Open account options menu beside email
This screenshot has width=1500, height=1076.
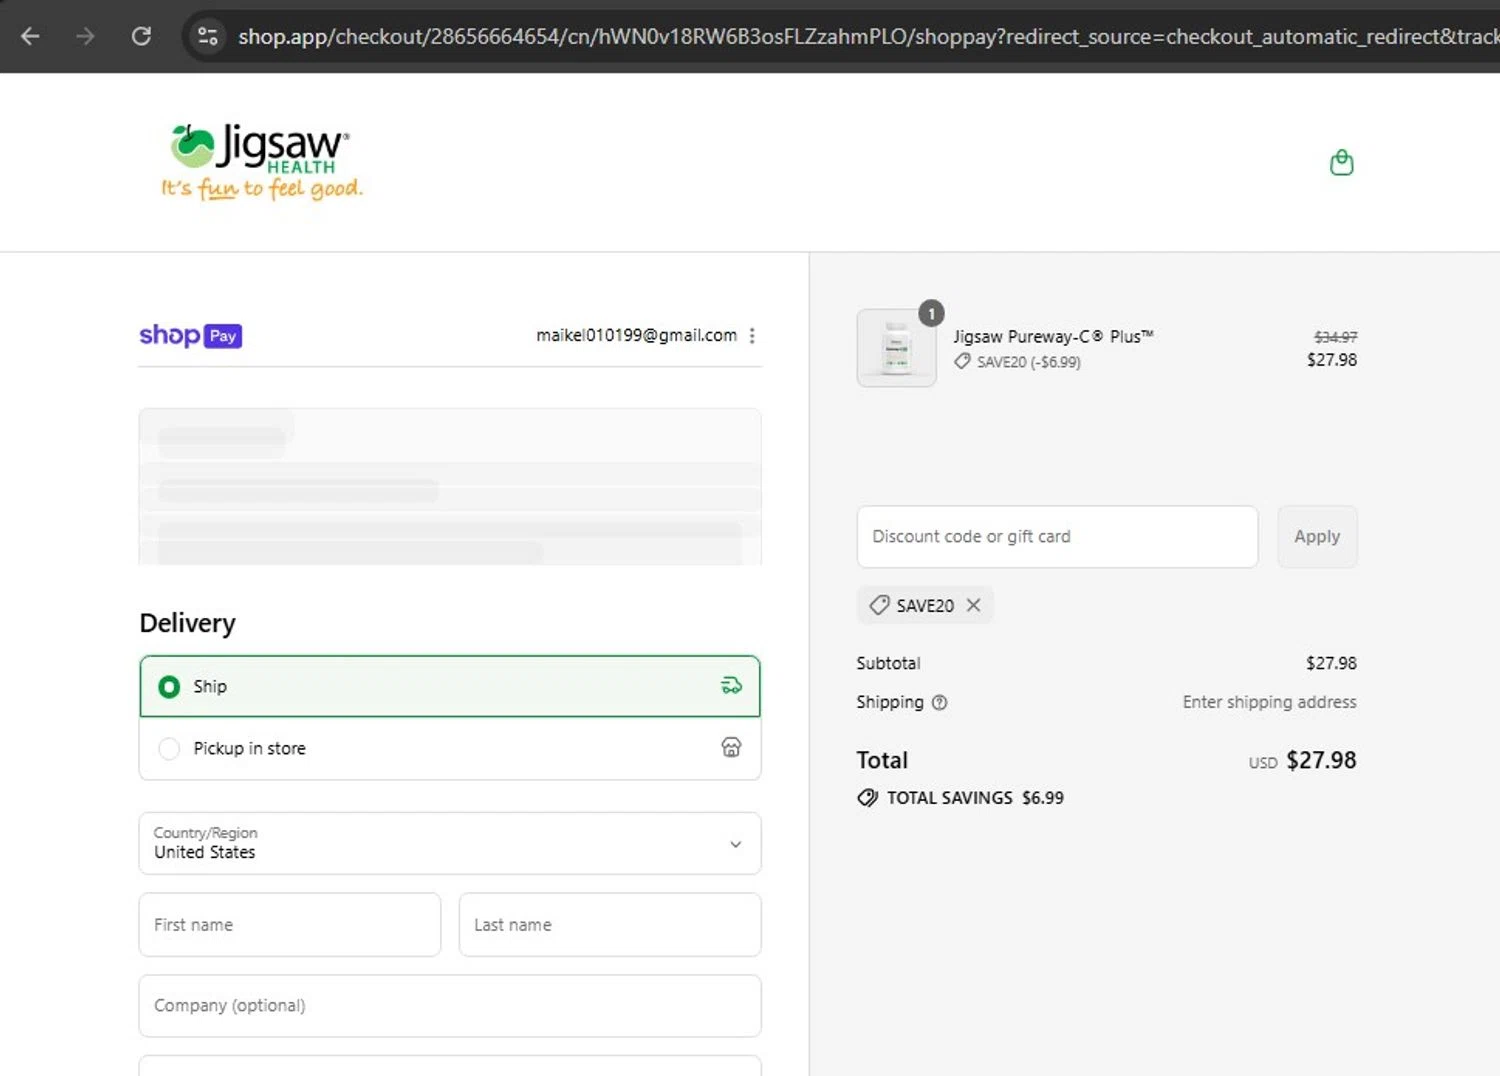[752, 336]
